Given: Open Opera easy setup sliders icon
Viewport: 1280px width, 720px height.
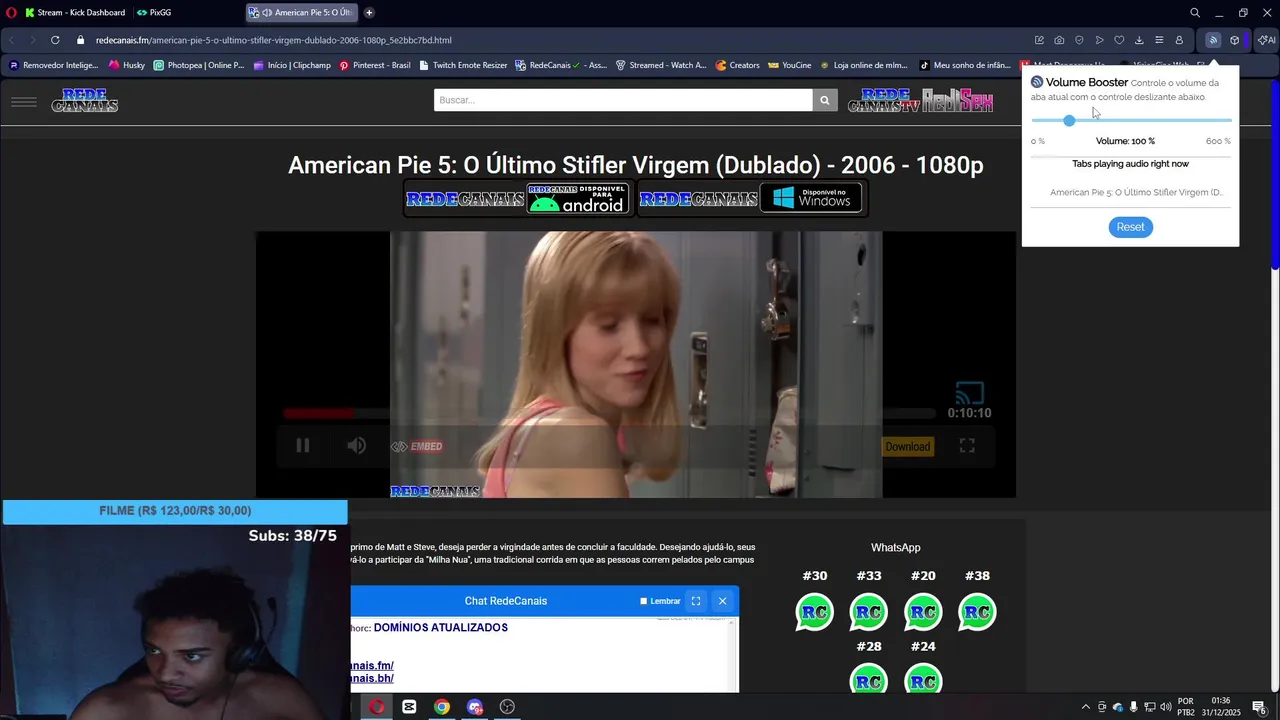Looking at the screenshot, I should point(1159,40).
